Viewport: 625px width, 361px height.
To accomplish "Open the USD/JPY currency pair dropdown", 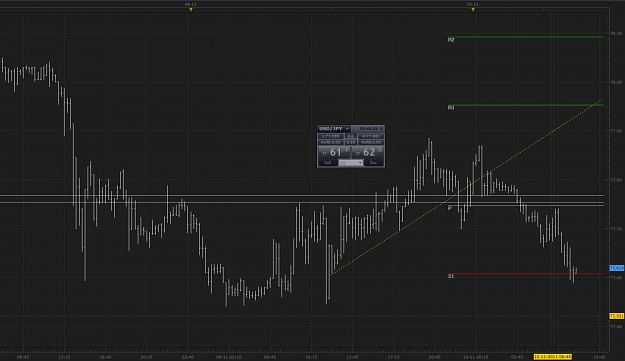I will pos(347,129).
